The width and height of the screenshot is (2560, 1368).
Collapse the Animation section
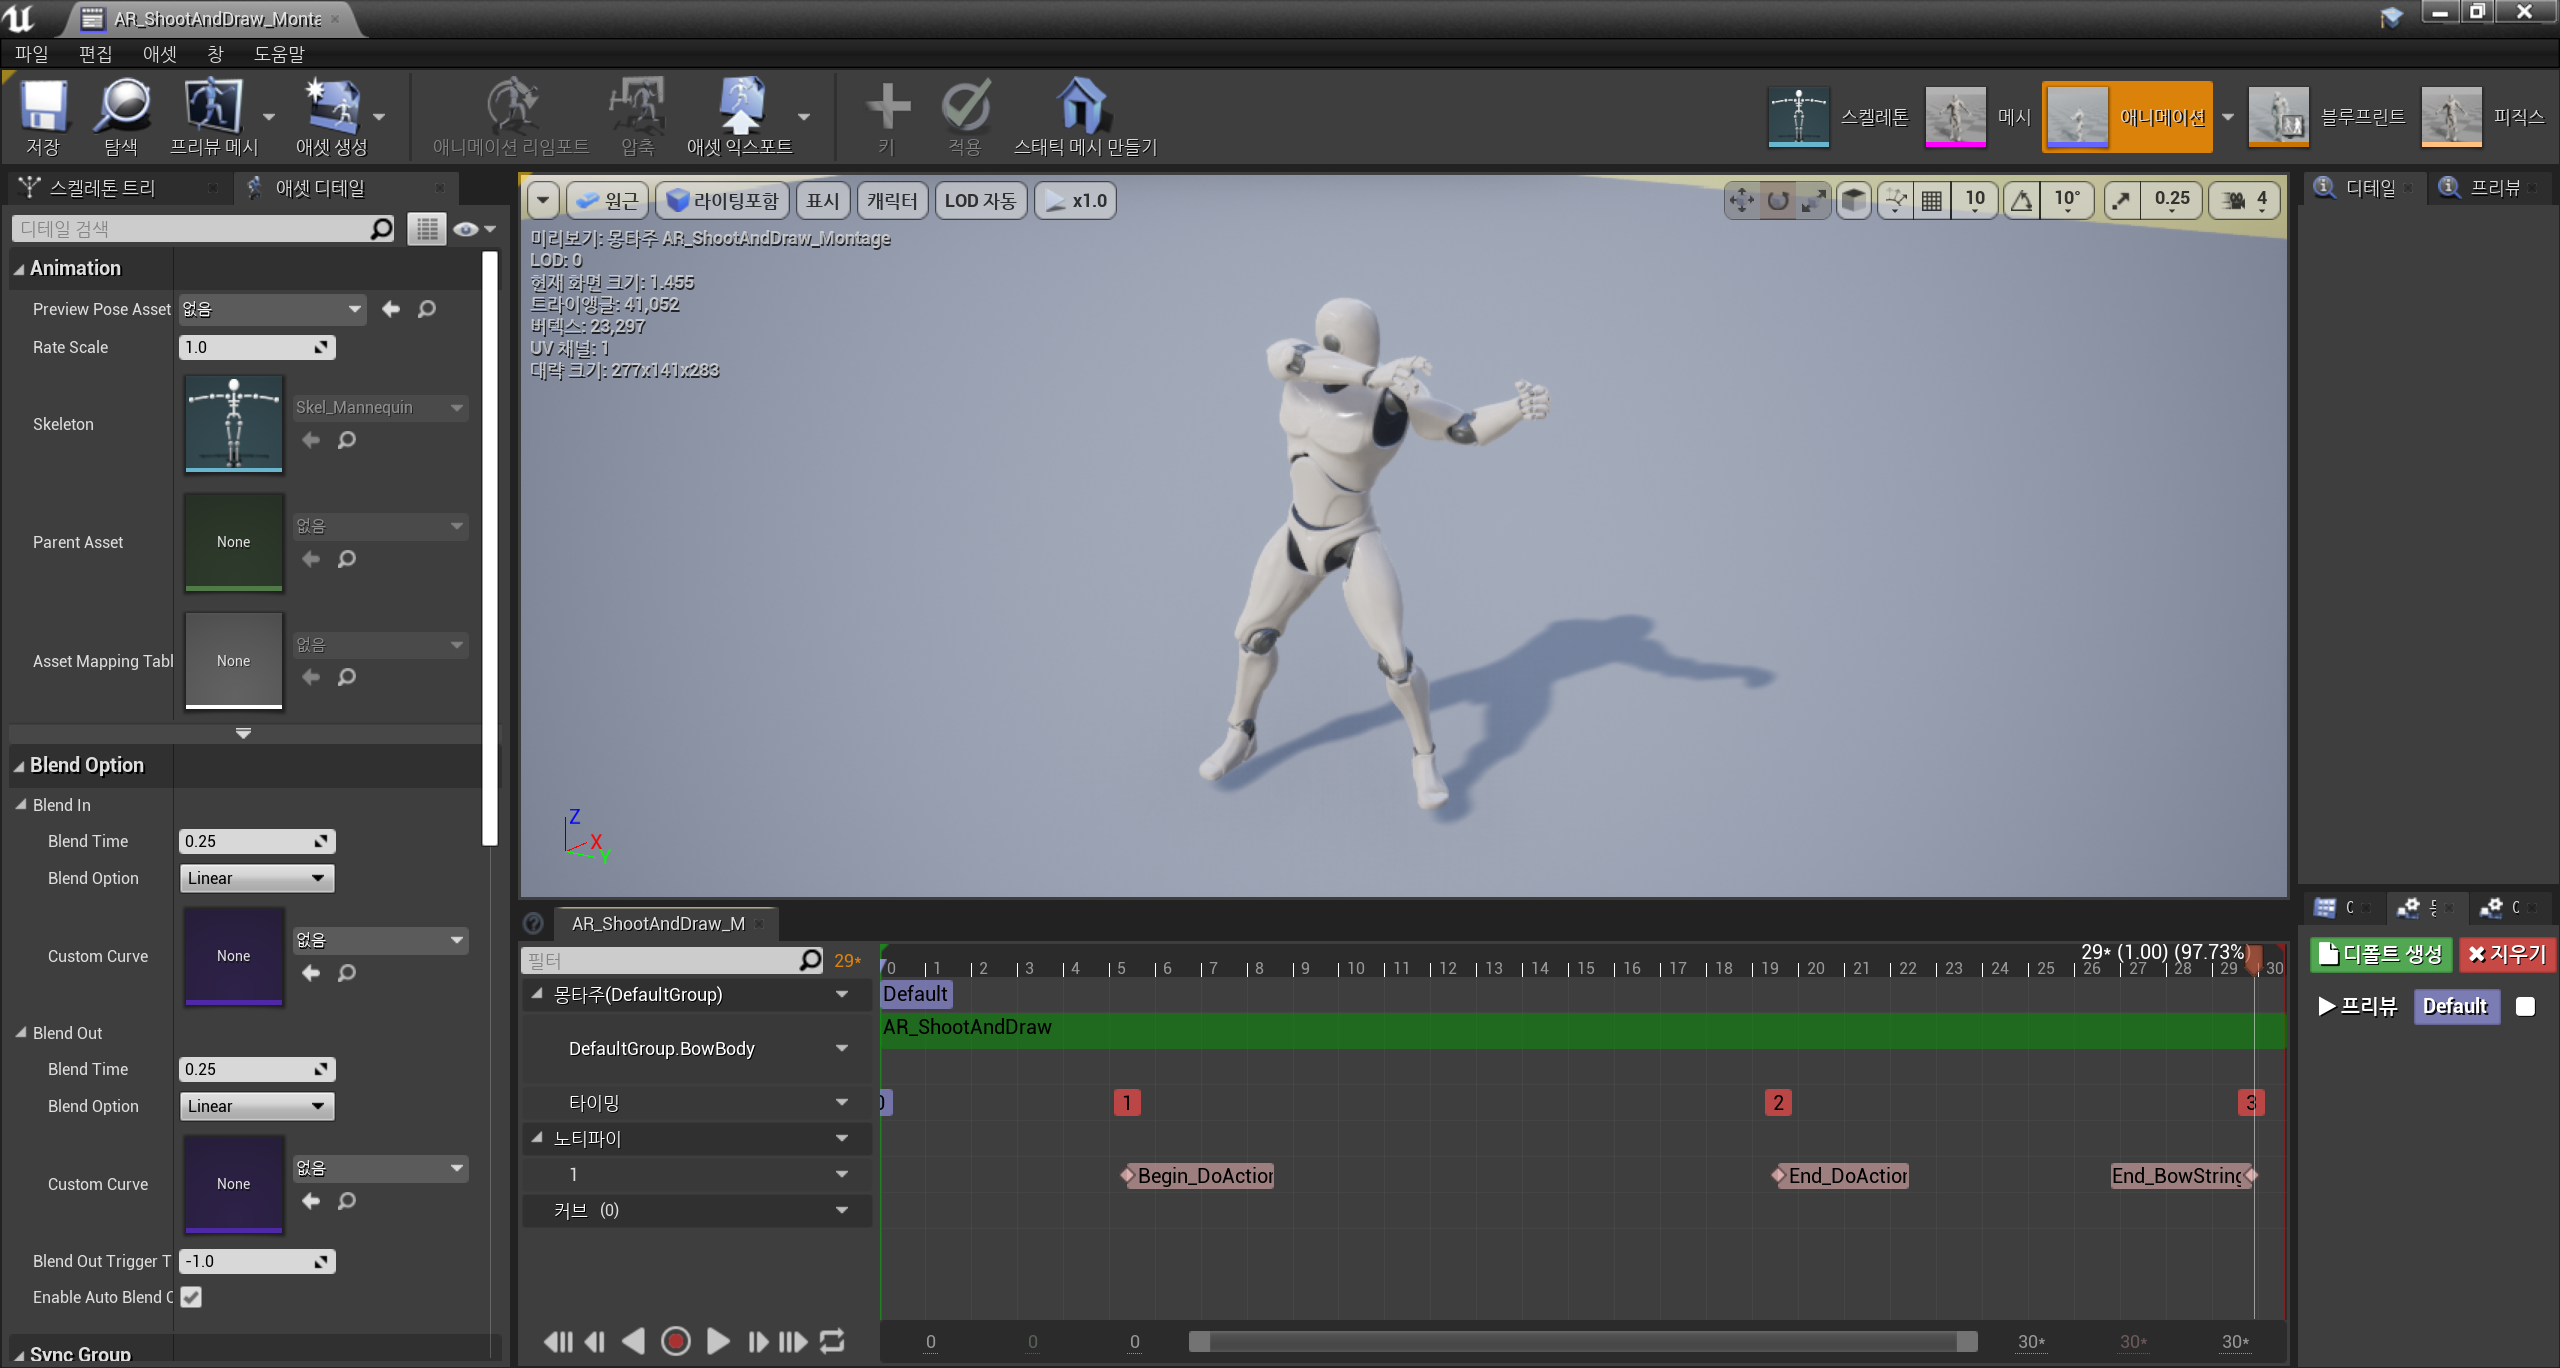click(x=19, y=268)
